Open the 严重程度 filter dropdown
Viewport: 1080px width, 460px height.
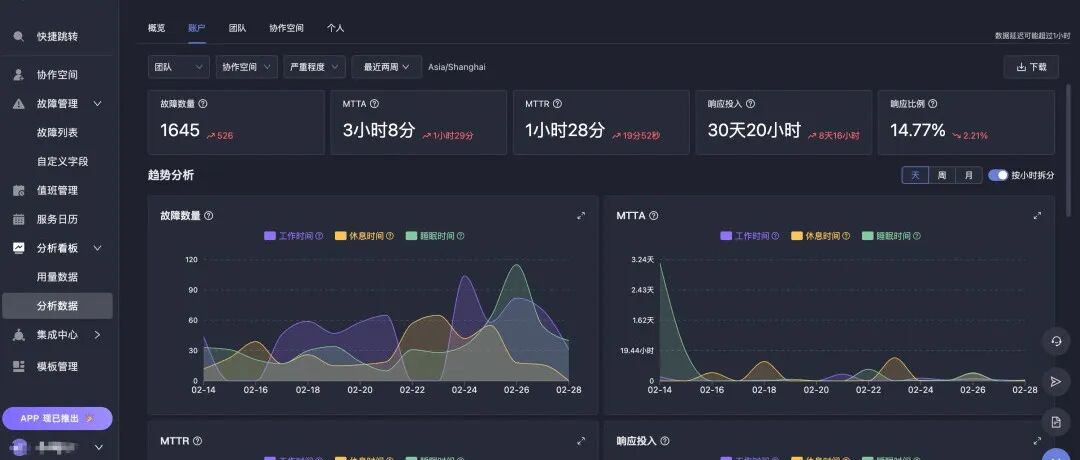[315, 67]
